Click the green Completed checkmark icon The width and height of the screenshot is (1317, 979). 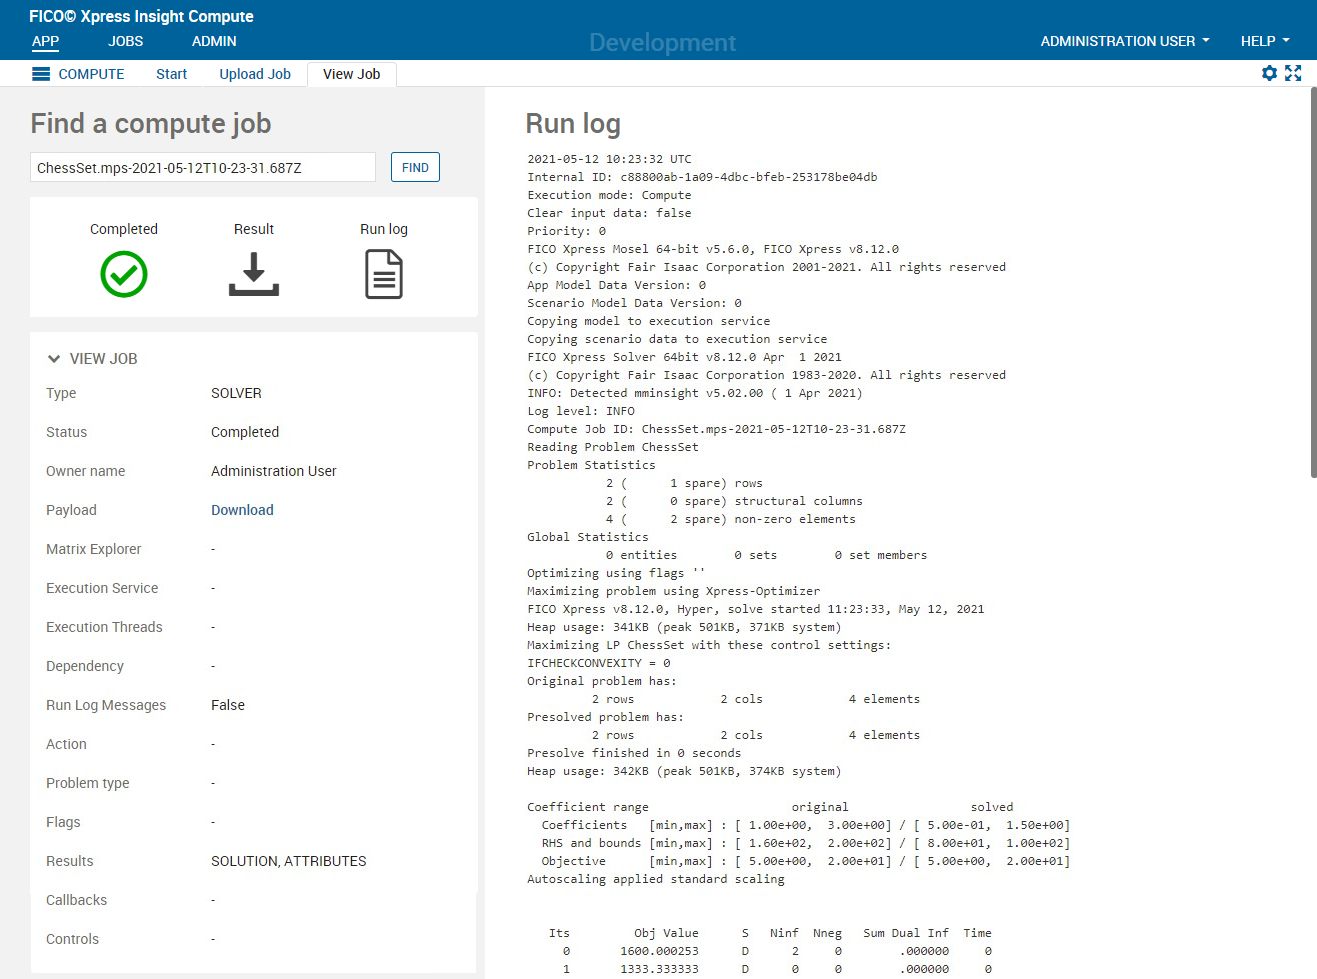[x=124, y=274]
